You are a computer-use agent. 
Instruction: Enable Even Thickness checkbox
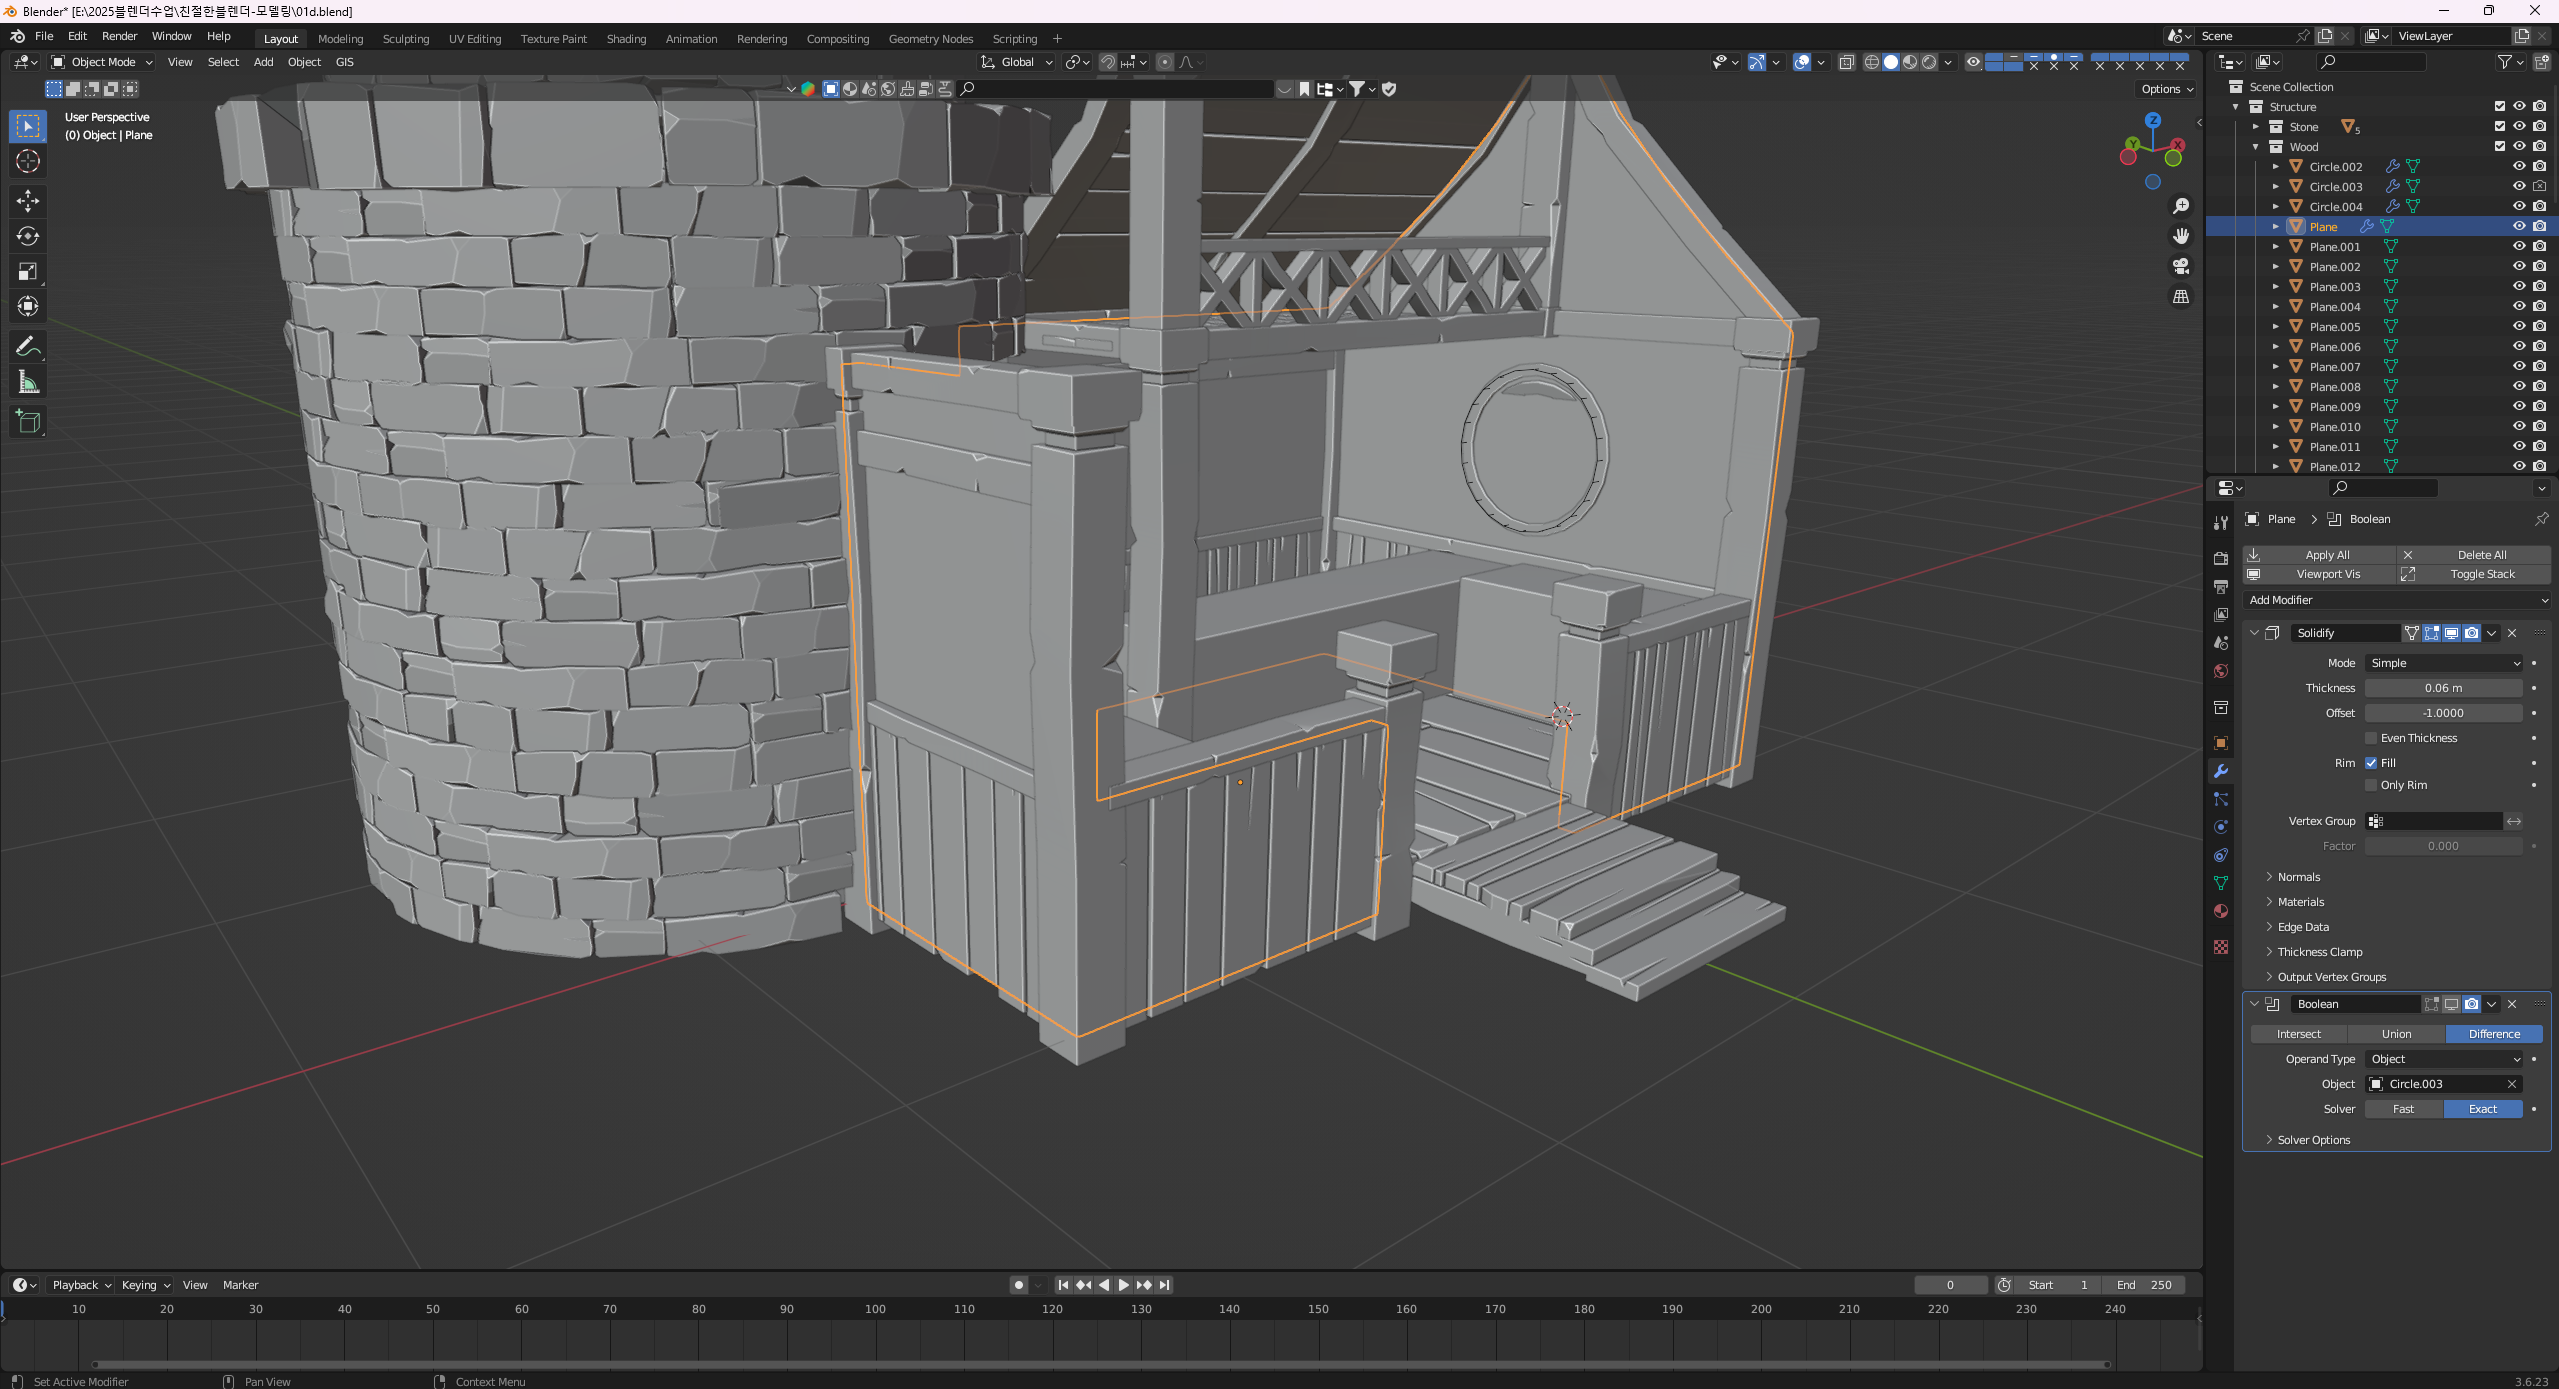pyautogui.click(x=2371, y=738)
